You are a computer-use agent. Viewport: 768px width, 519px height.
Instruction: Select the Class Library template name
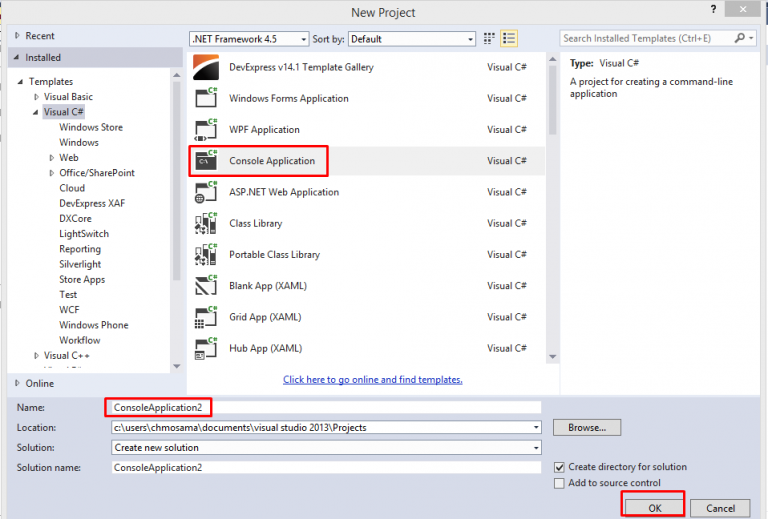[x=256, y=223]
